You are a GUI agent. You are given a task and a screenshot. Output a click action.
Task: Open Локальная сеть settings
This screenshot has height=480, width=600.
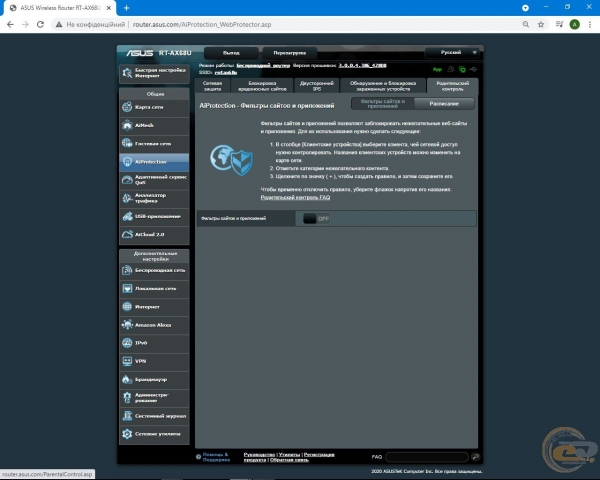pos(154,289)
